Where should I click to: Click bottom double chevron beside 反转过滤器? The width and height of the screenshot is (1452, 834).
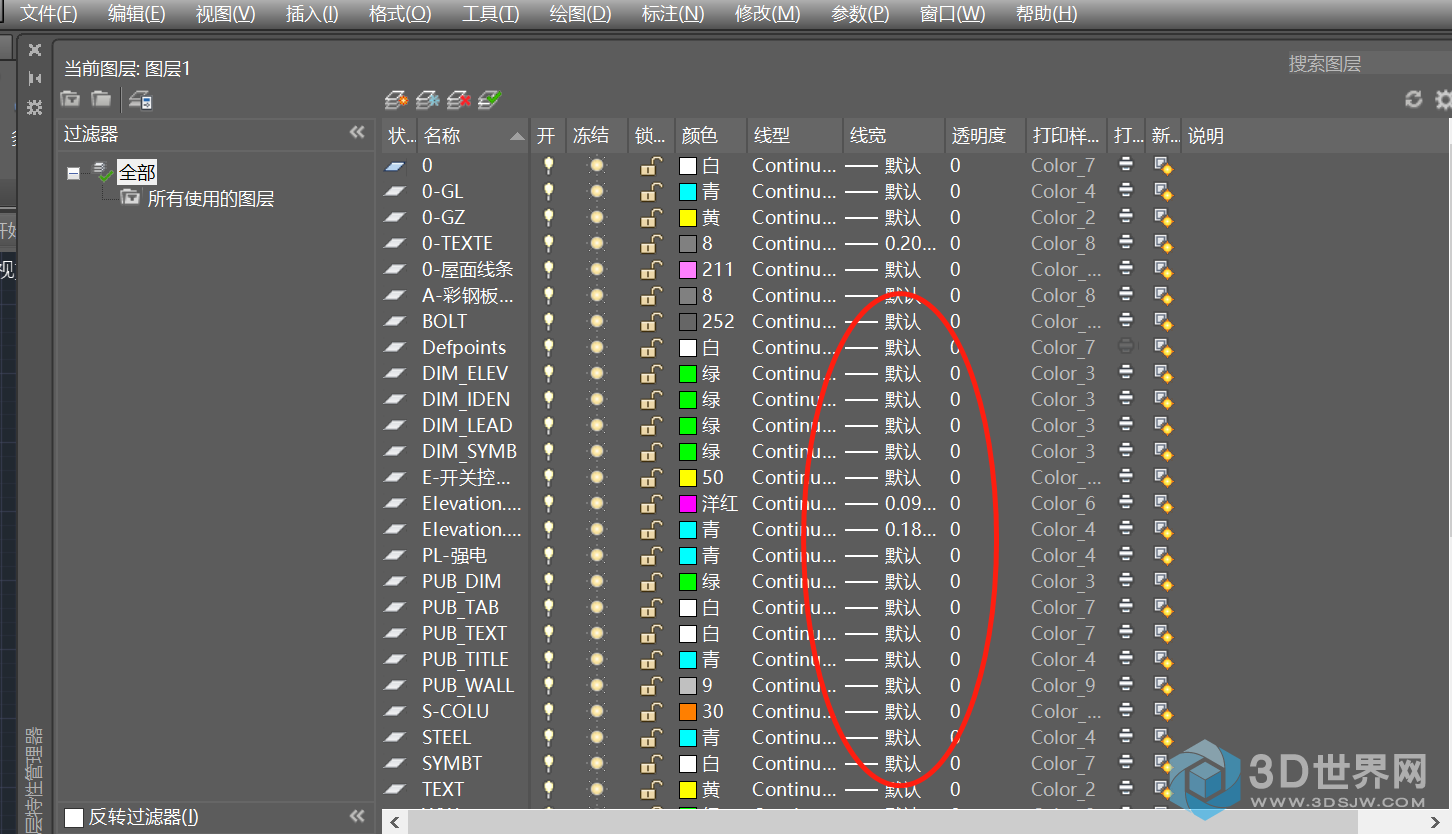(357, 816)
